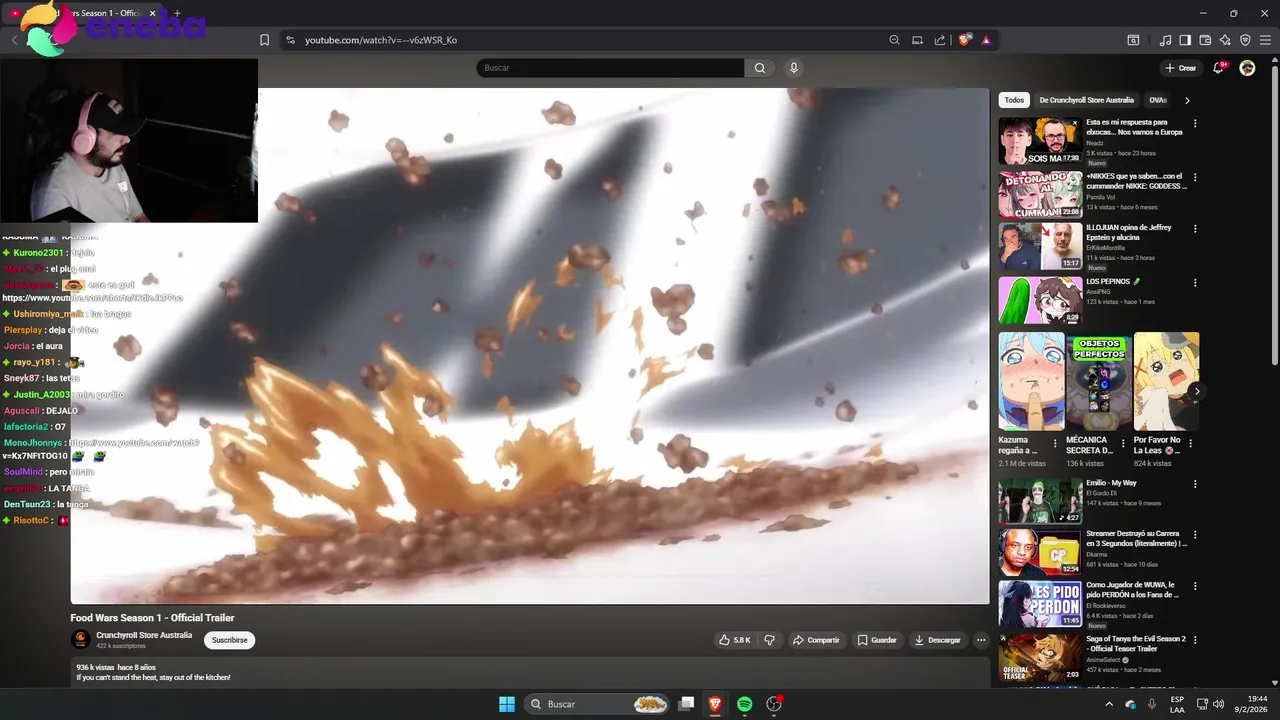Open ILLOJUAN opina de Jeffrey Epstein title
Viewport: 1280px width, 720px height.
point(1128,232)
